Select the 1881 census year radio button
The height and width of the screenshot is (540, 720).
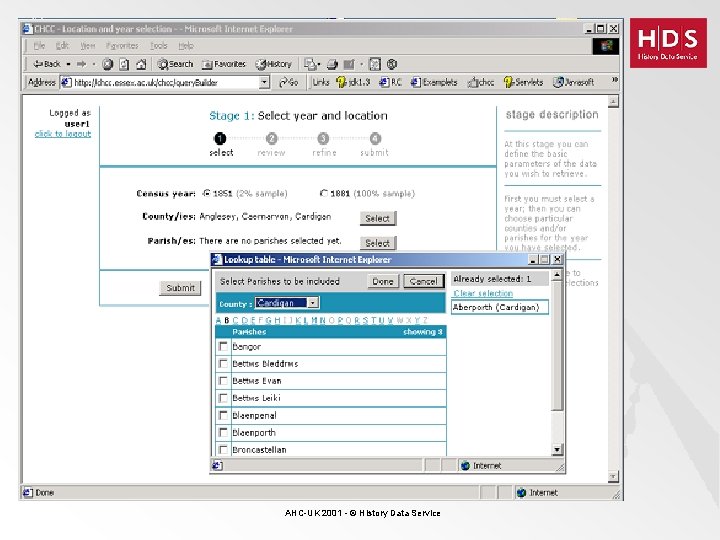pyautogui.click(x=324, y=193)
